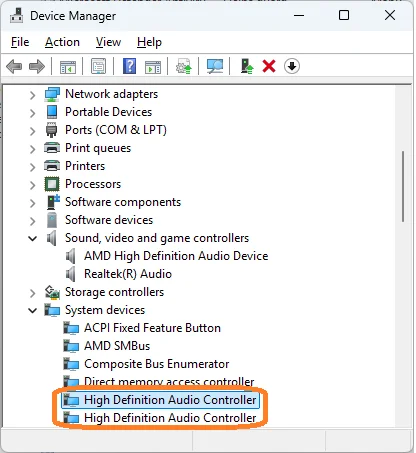Click the vertical scrollbar thumb
416x453 pixels.
403,187
